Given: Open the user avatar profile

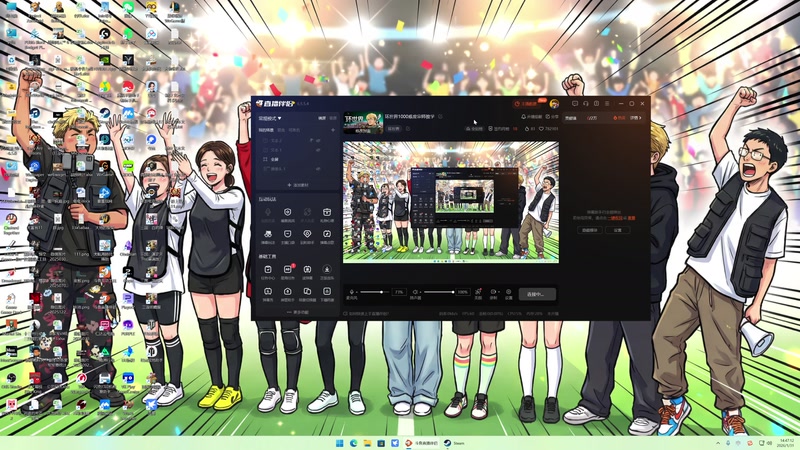Looking at the screenshot, I should pos(554,104).
